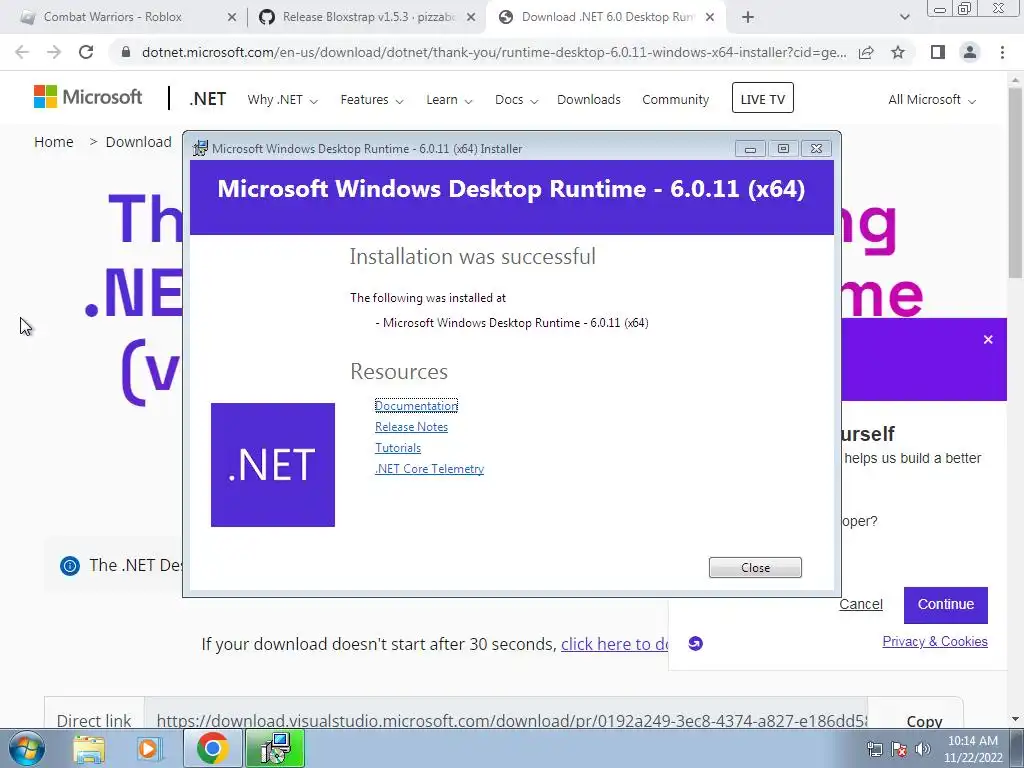Click the network tray icon
Screen dimensions: 1024x768
(874, 749)
